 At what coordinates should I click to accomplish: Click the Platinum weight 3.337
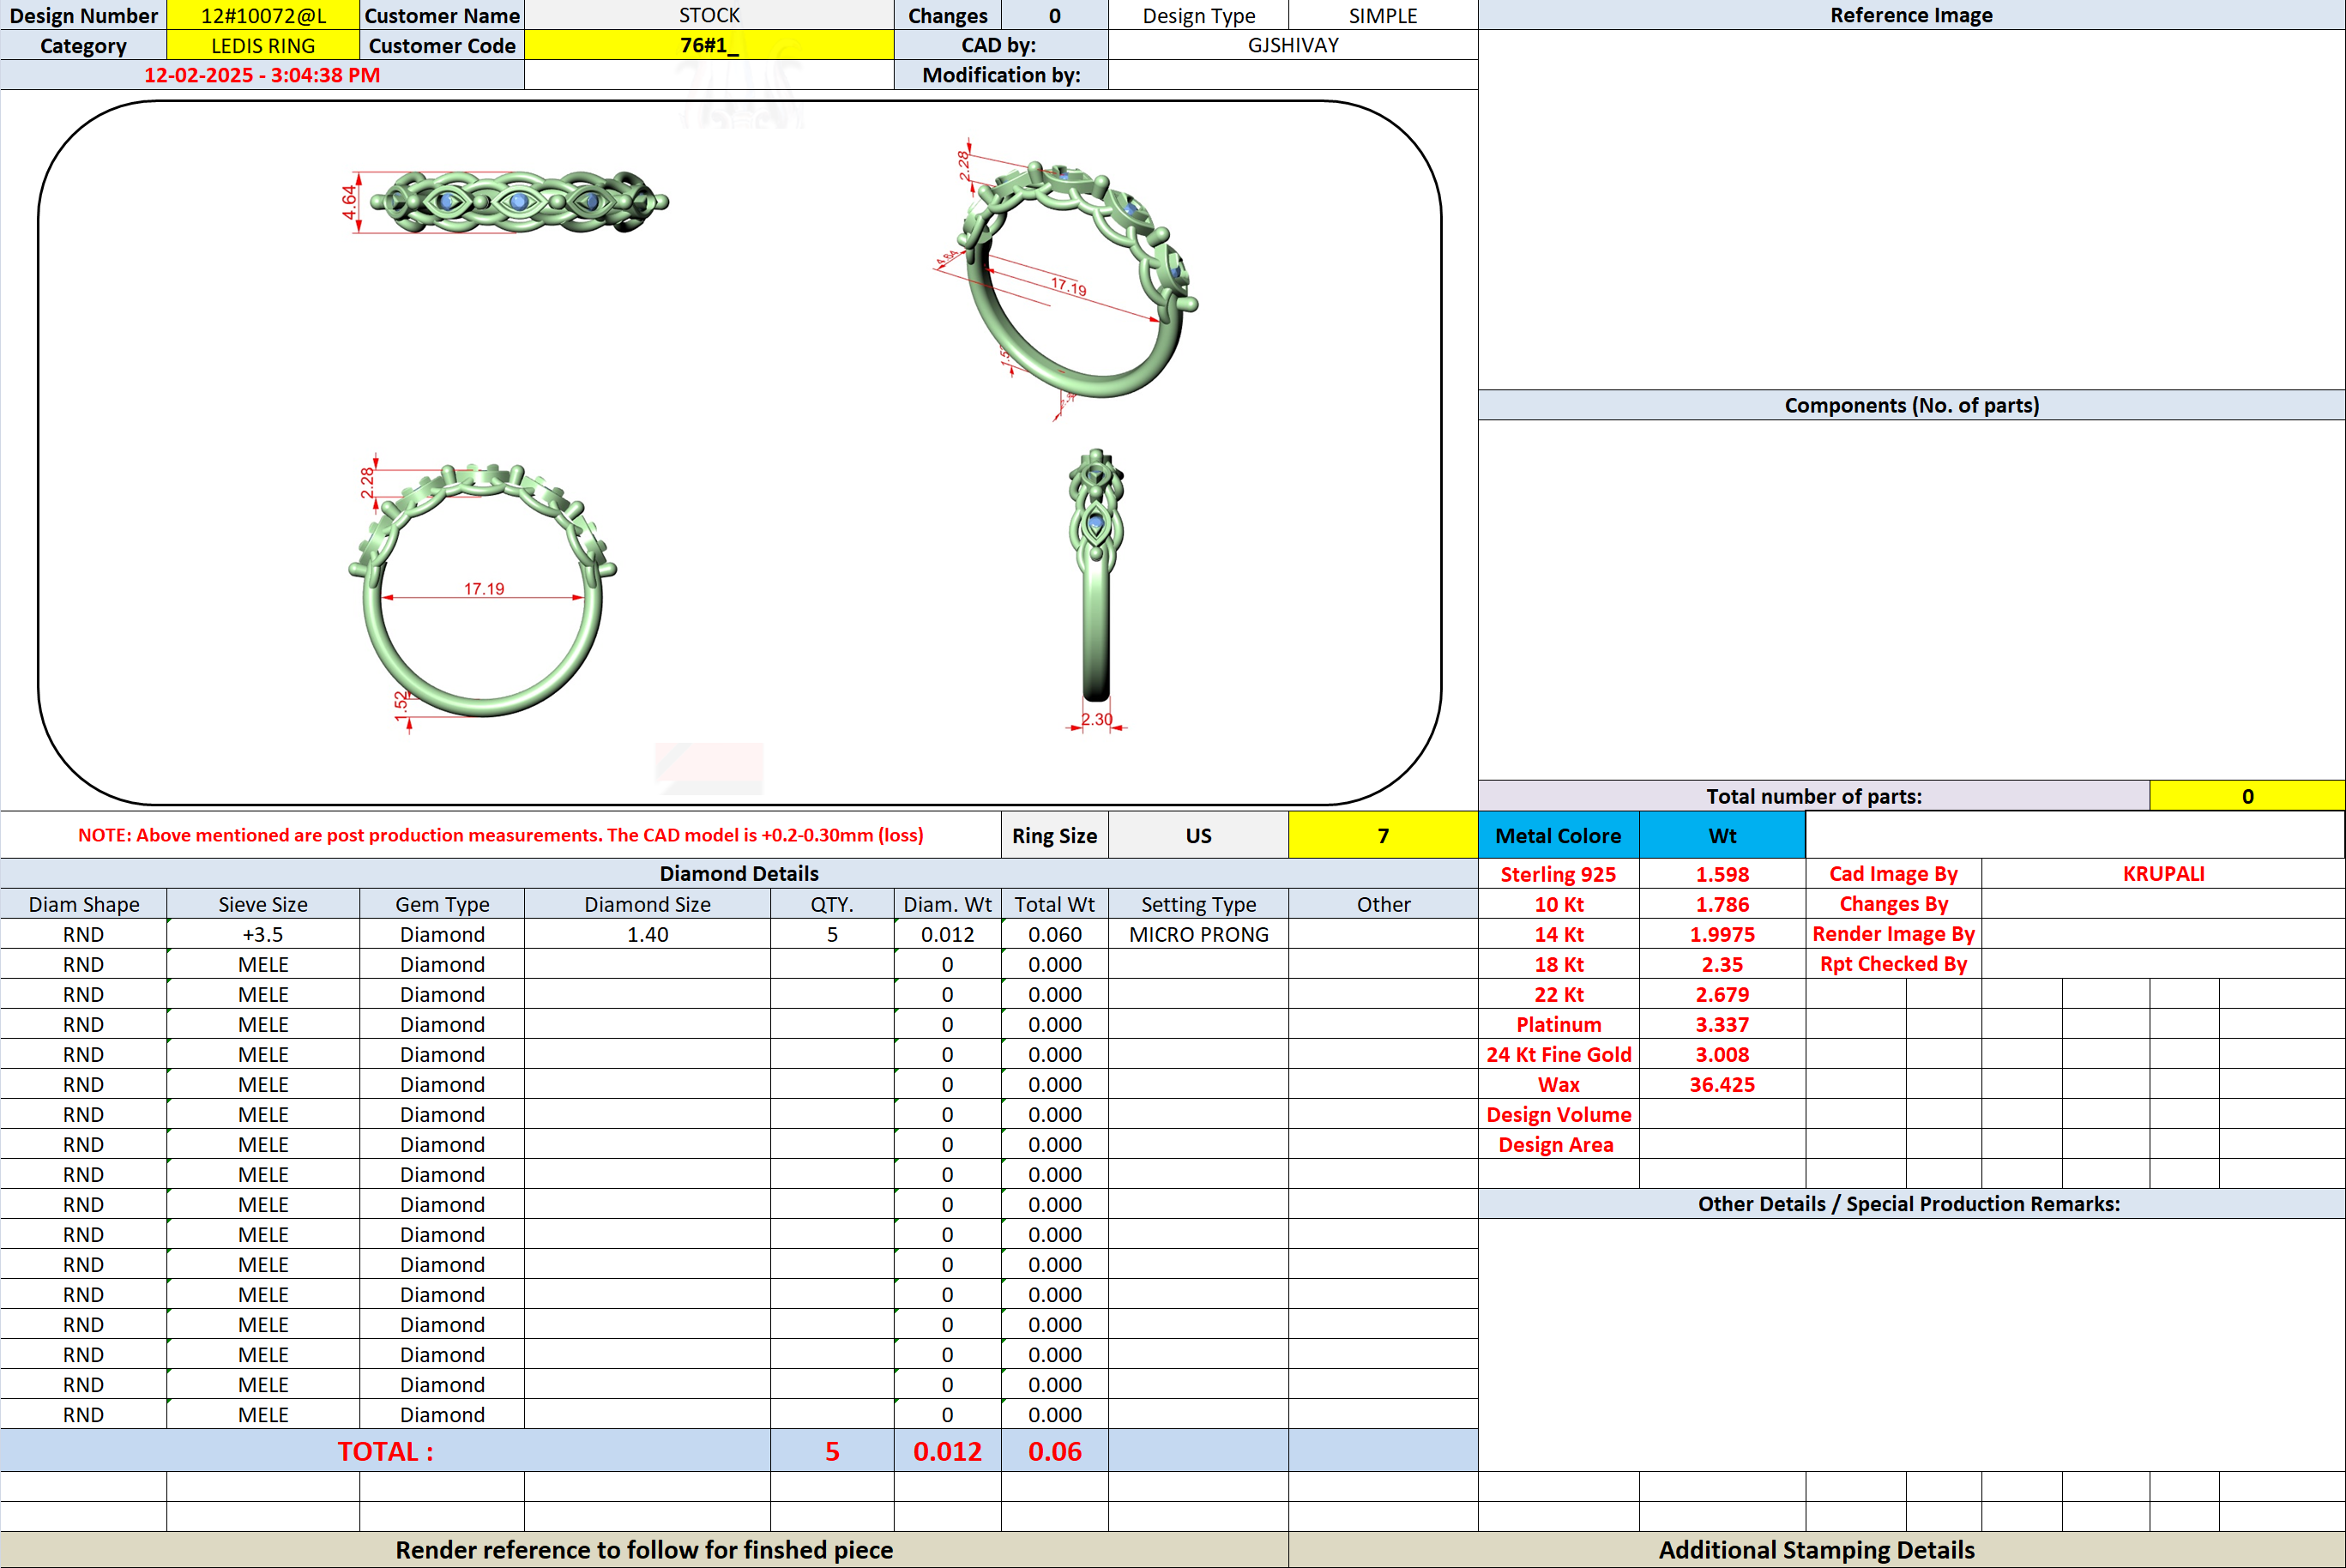click(x=1722, y=1024)
